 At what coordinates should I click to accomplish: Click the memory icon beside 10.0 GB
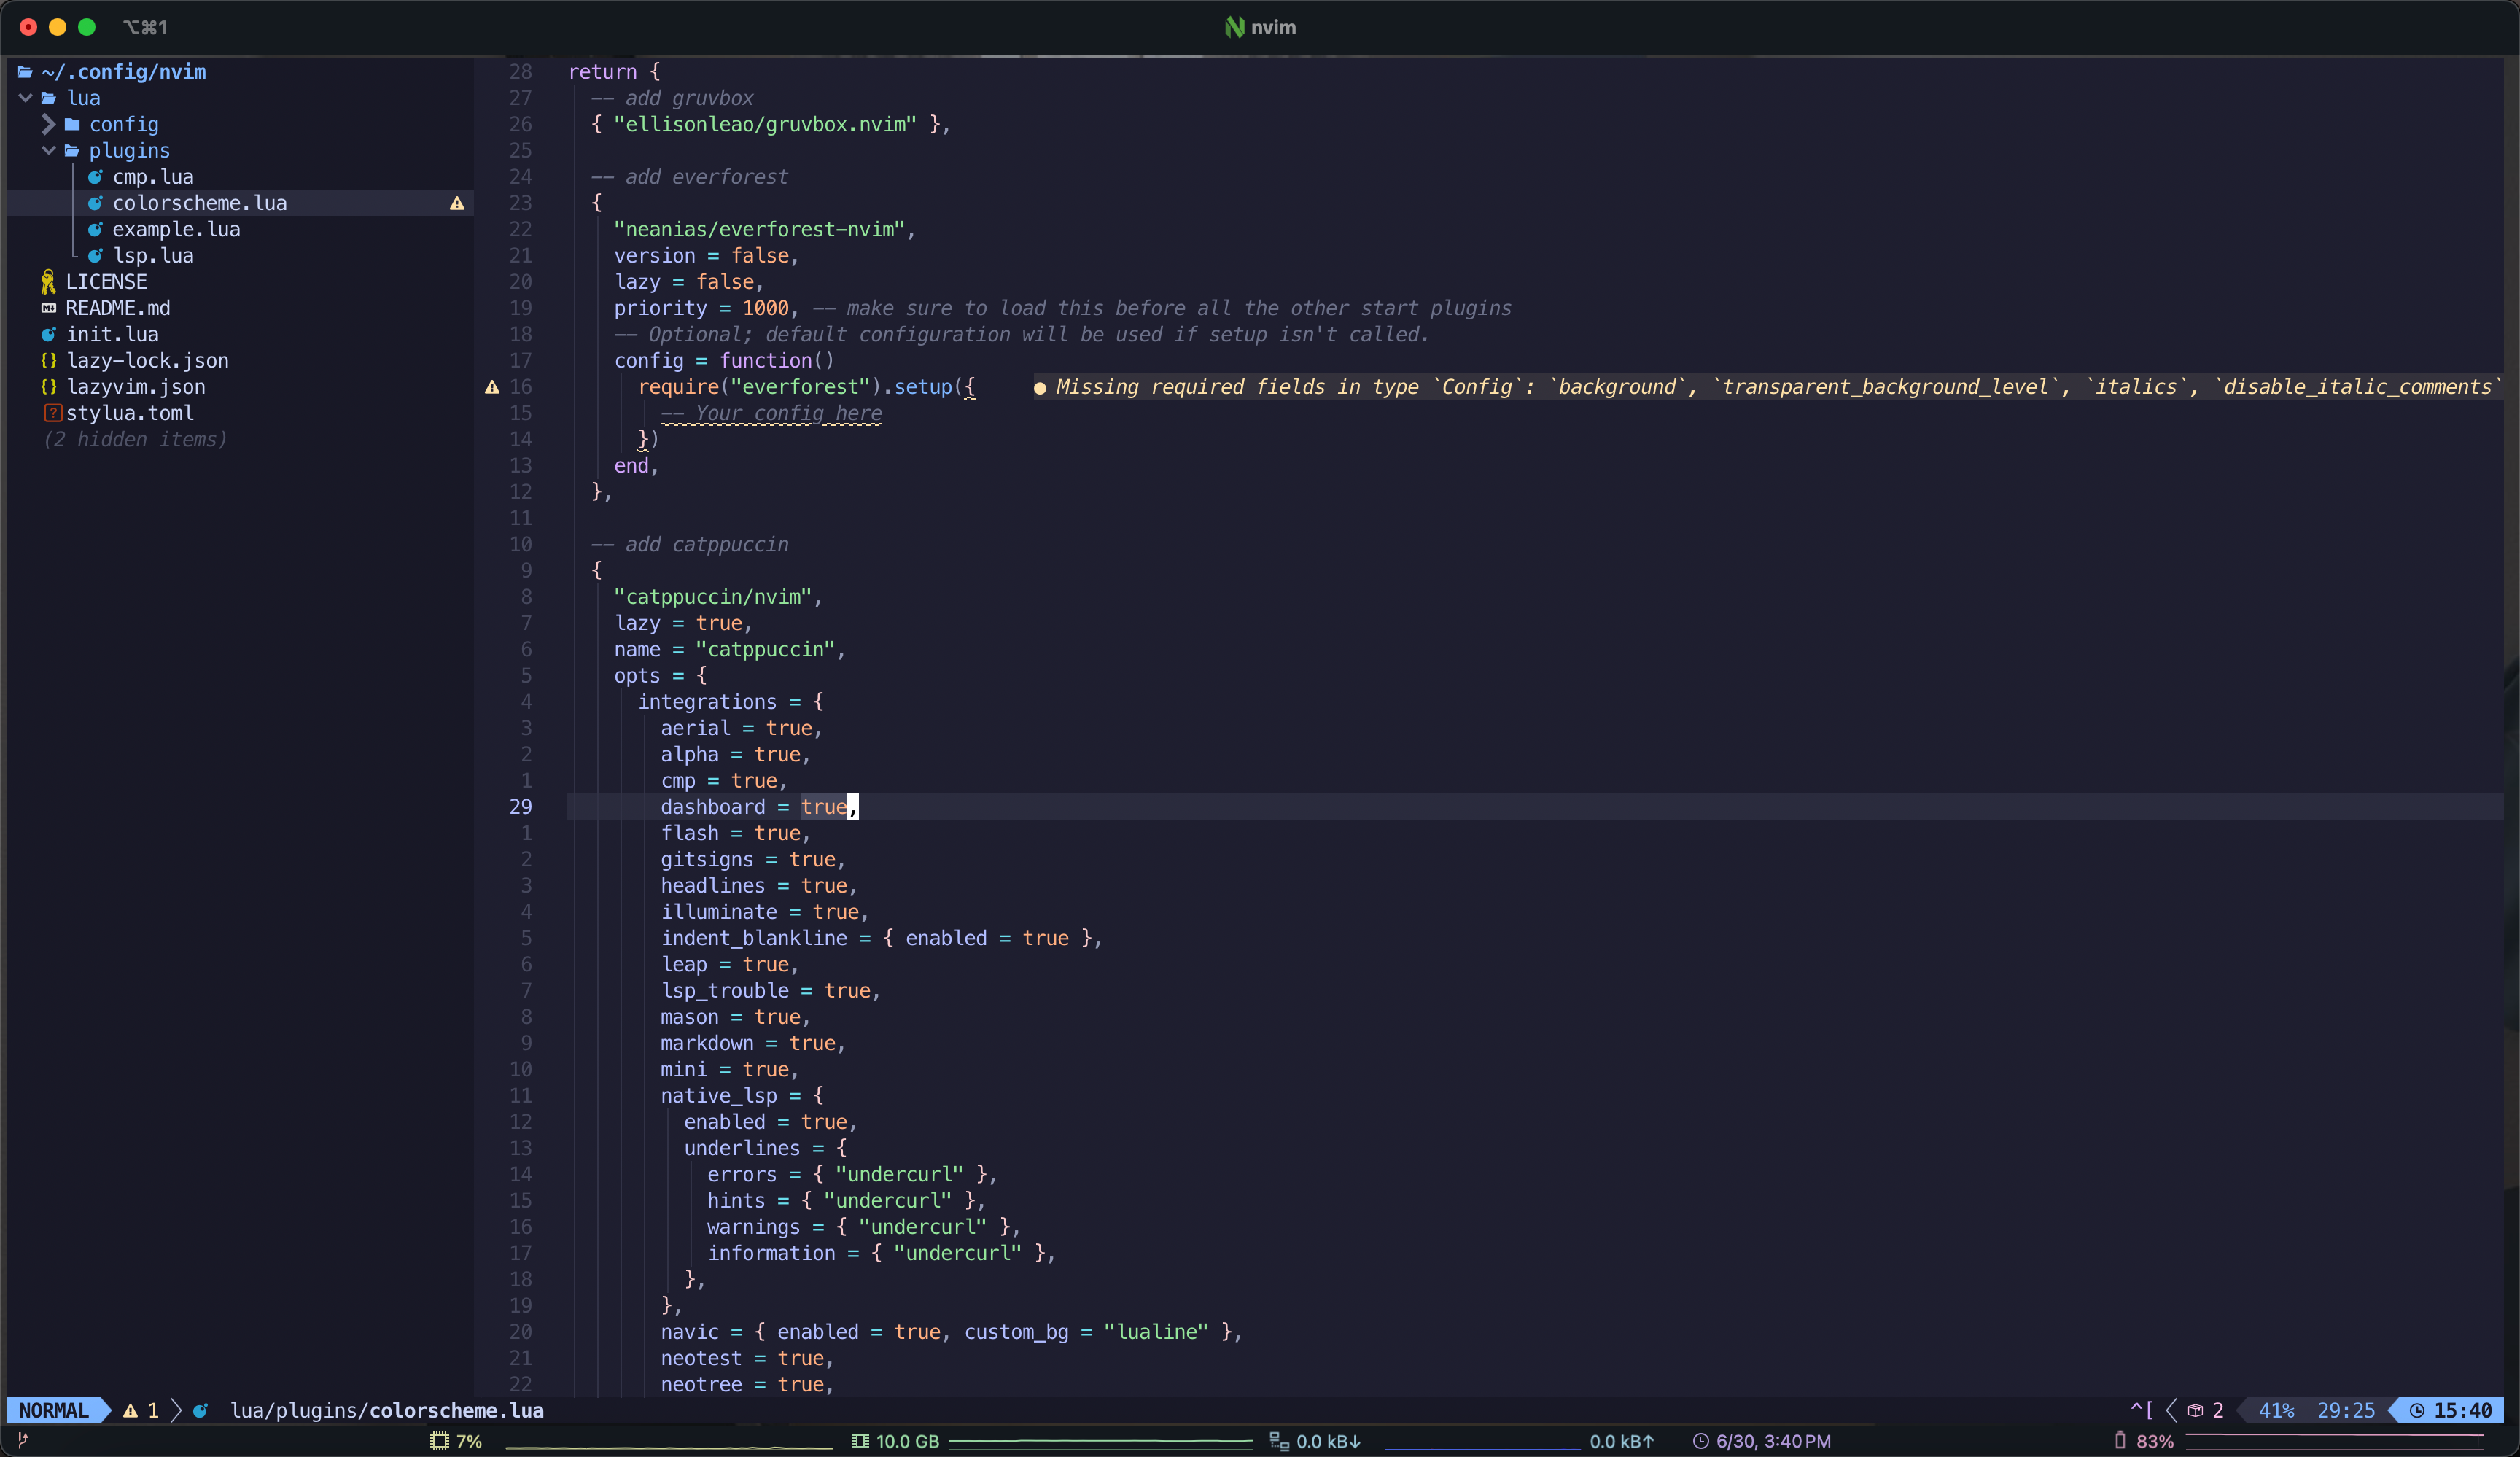860,1441
